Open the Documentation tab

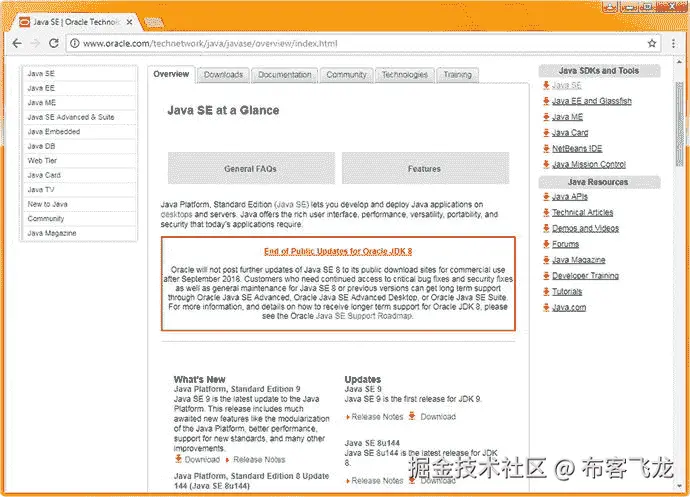click(284, 75)
